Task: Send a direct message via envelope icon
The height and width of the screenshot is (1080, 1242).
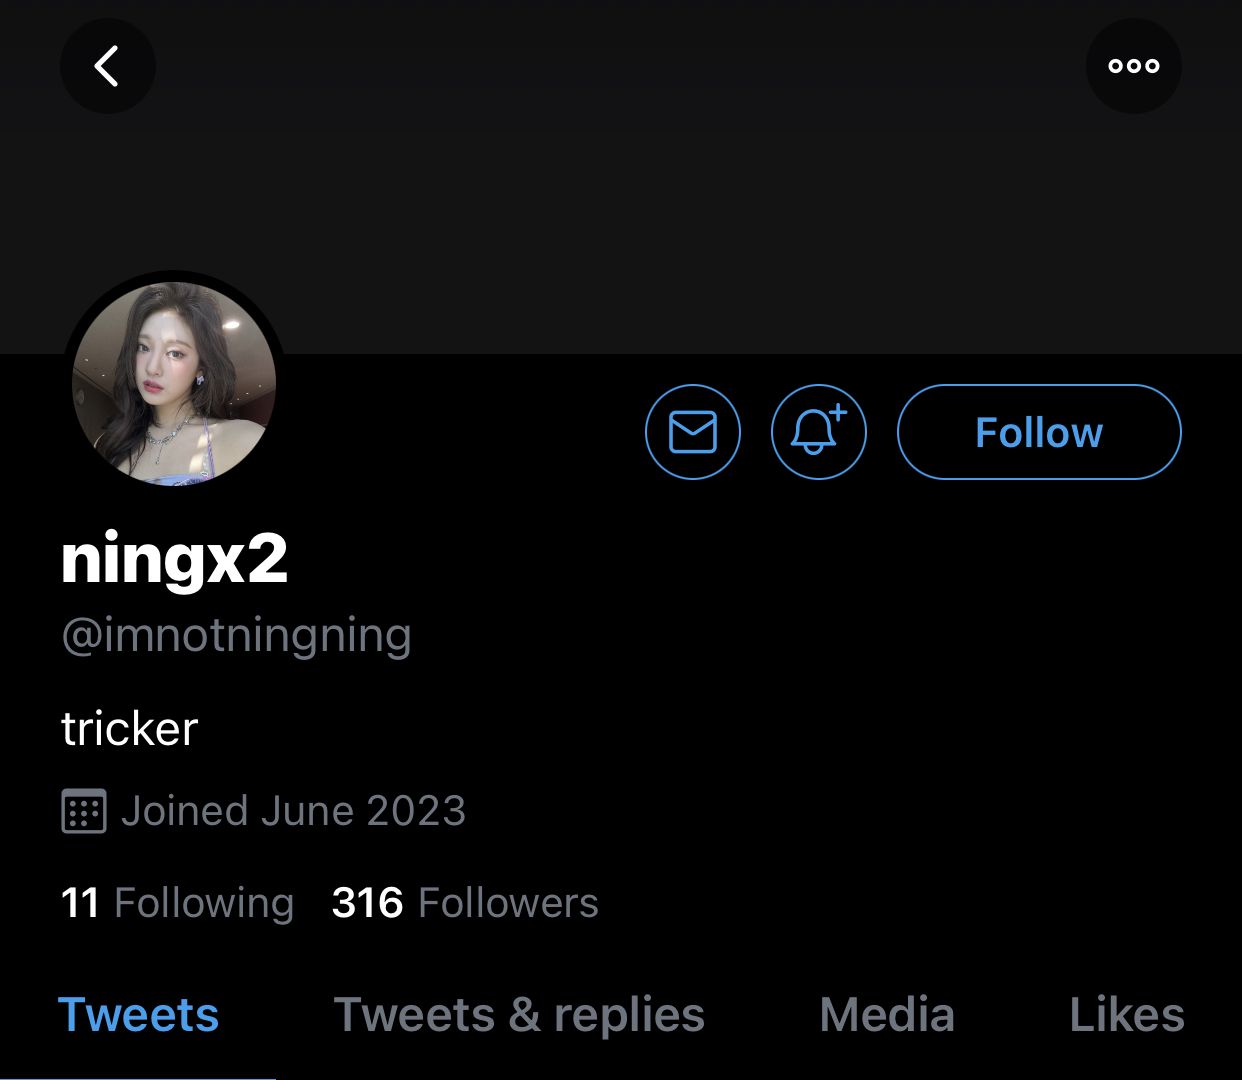Action: tap(693, 432)
